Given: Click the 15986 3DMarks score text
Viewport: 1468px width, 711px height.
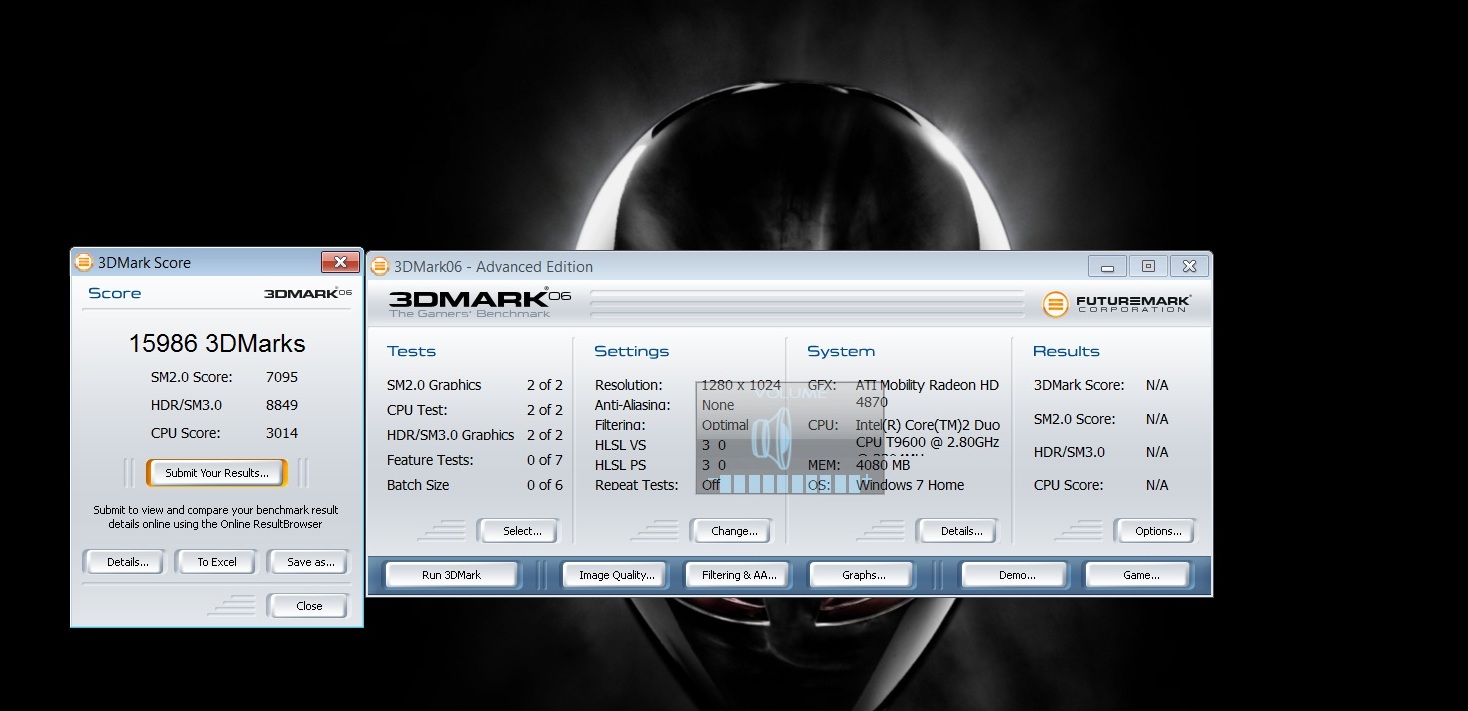Looking at the screenshot, I should pyautogui.click(x=217, y=344).
